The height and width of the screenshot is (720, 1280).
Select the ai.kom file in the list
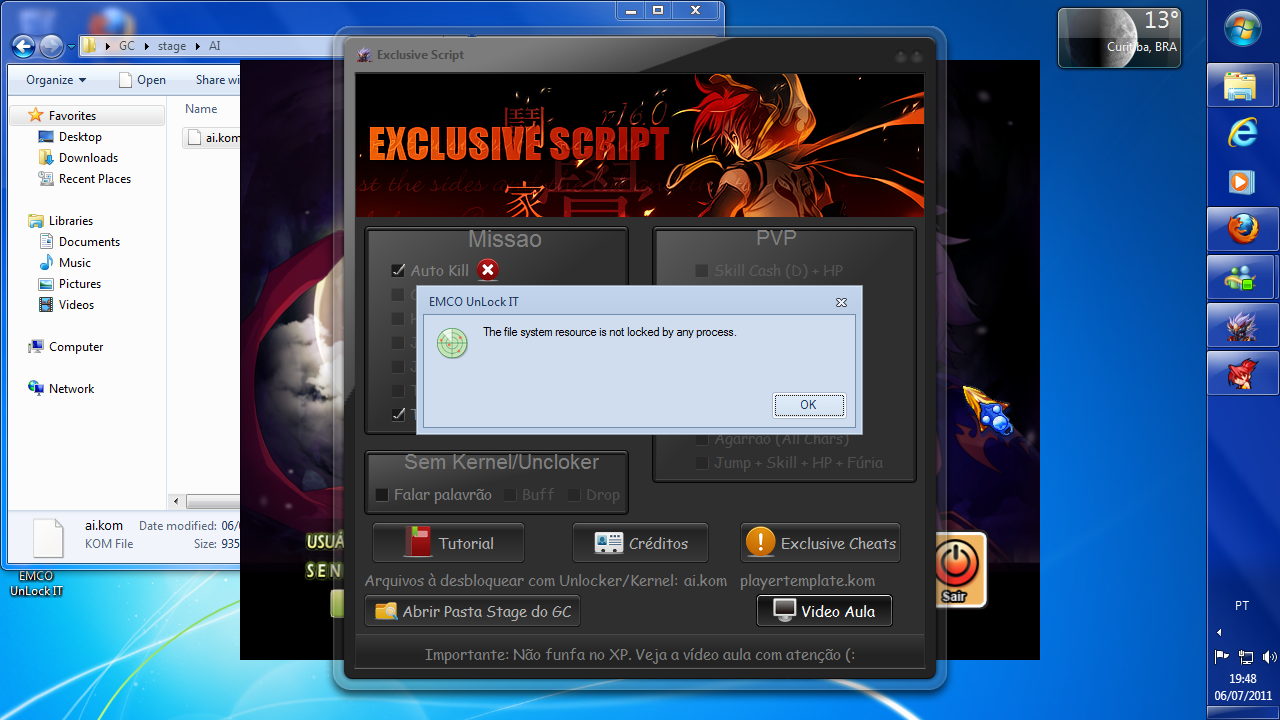213,138
